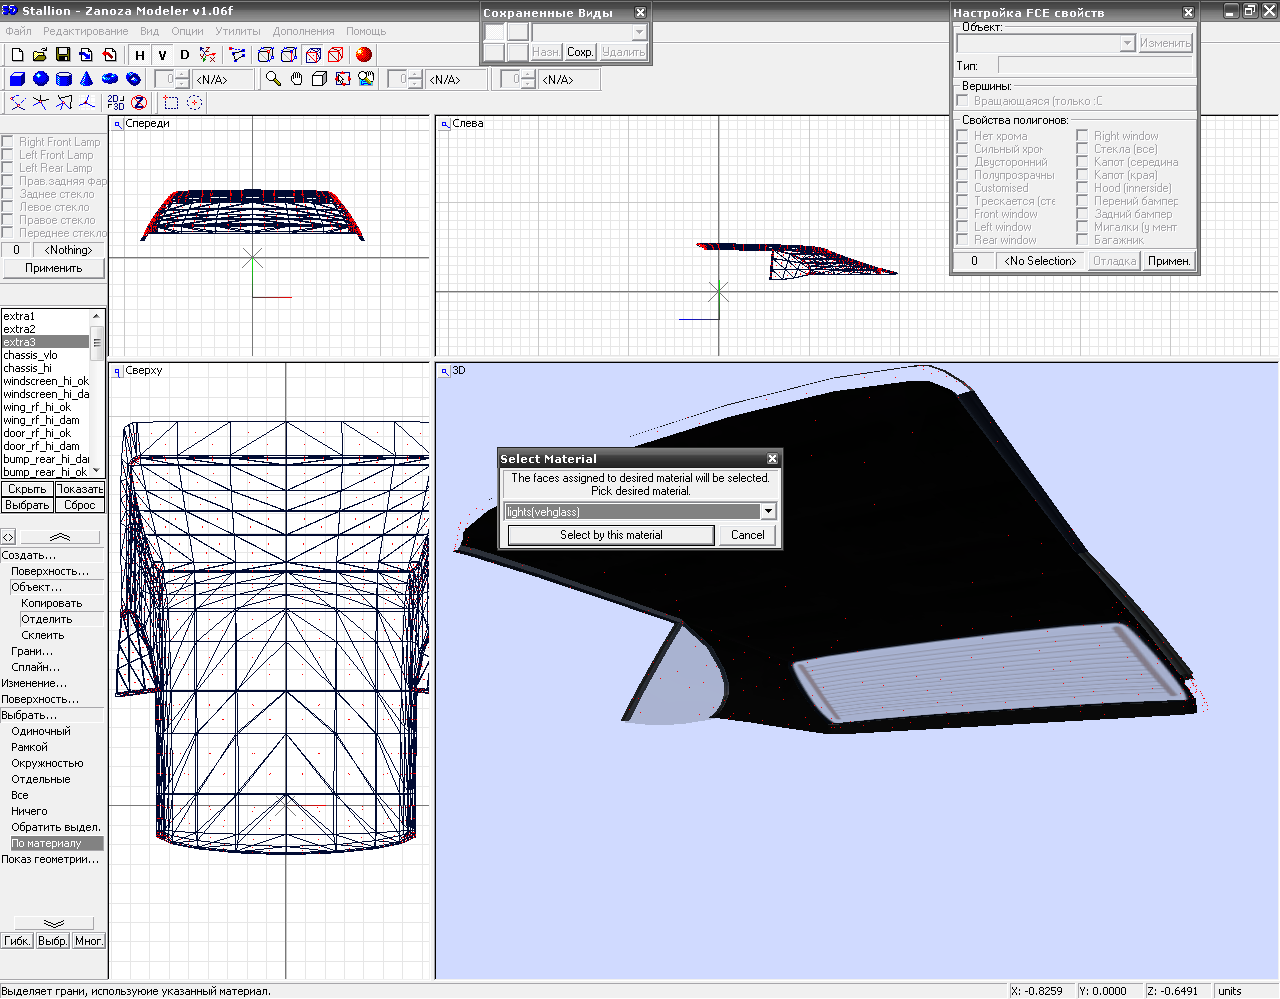Viewport: 1280px width, 999px height.
Task: Toggle the Right window polygon checkbox
Action: (1082, 136)
